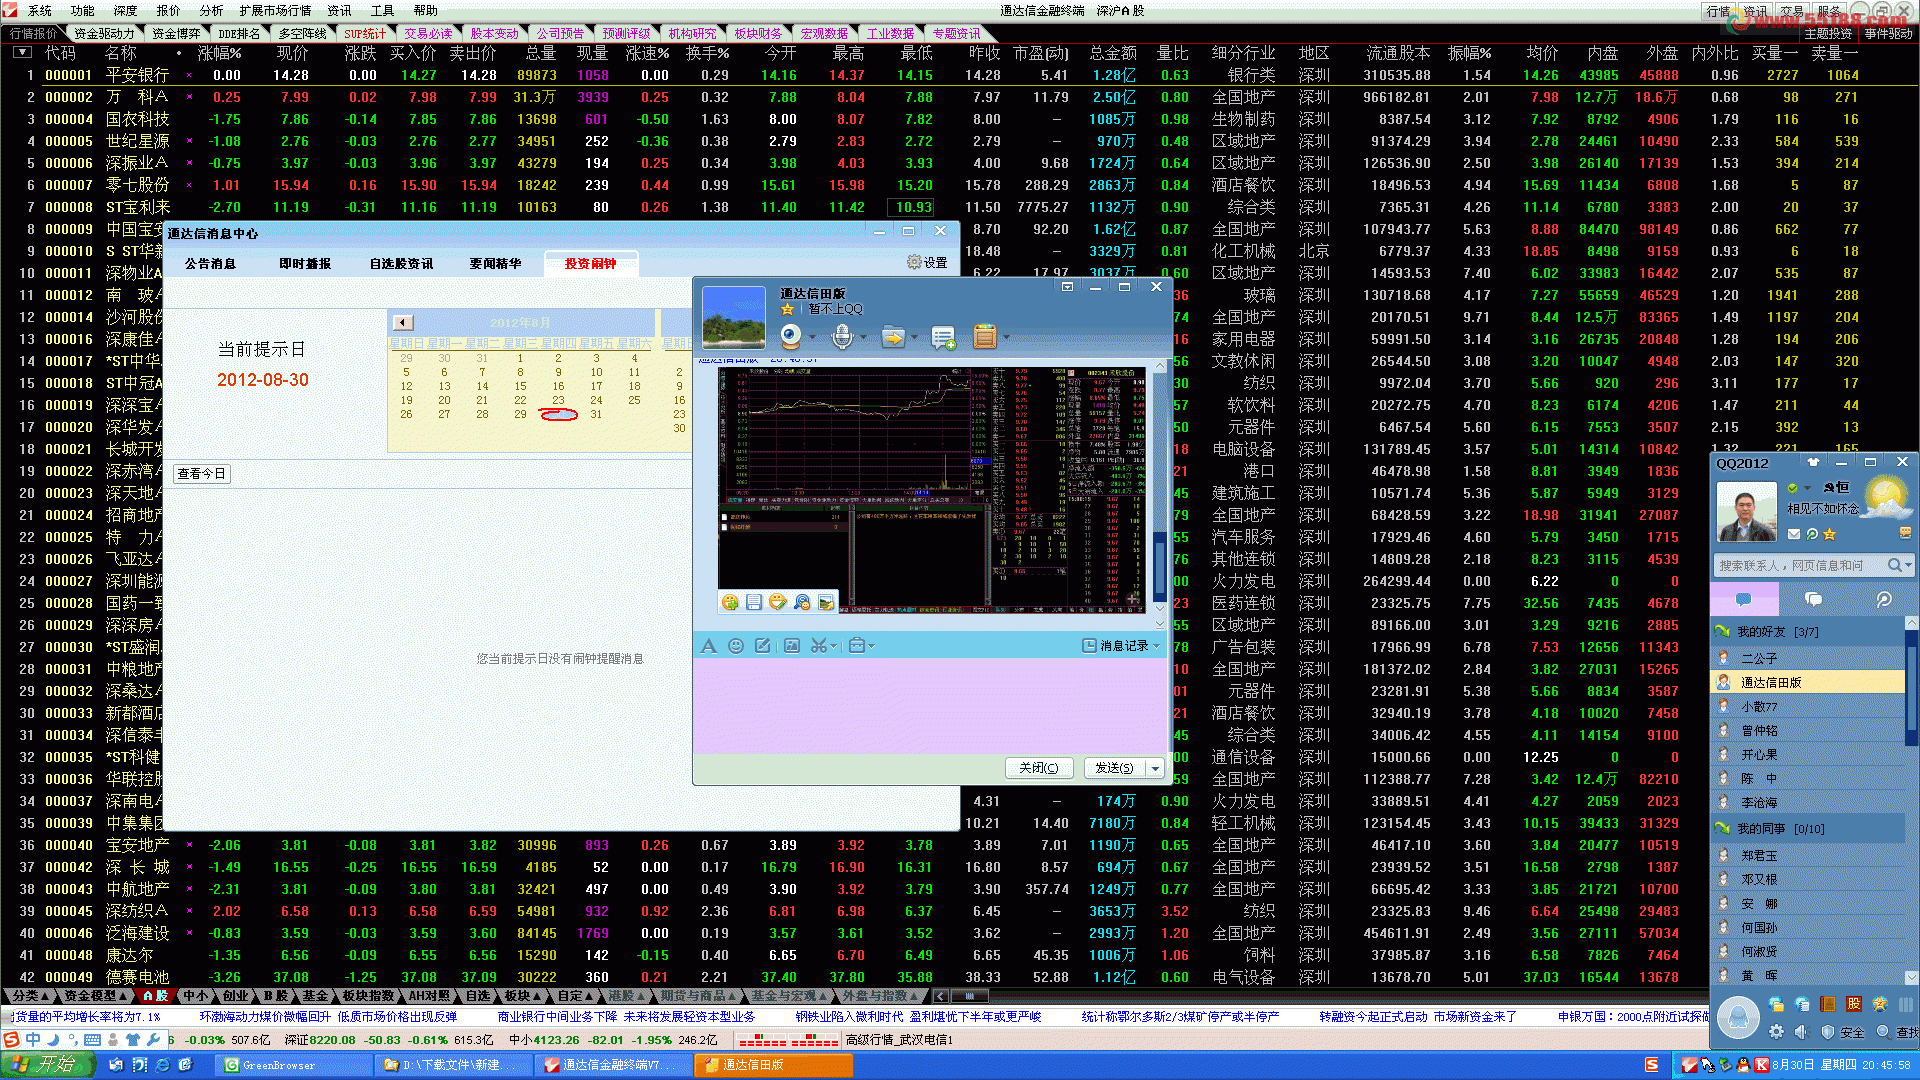Image resolution: width=1920 pixels, height=1080 pixels.
Task: Expand file transfer dropdown arrow
Action: point(913,338)
